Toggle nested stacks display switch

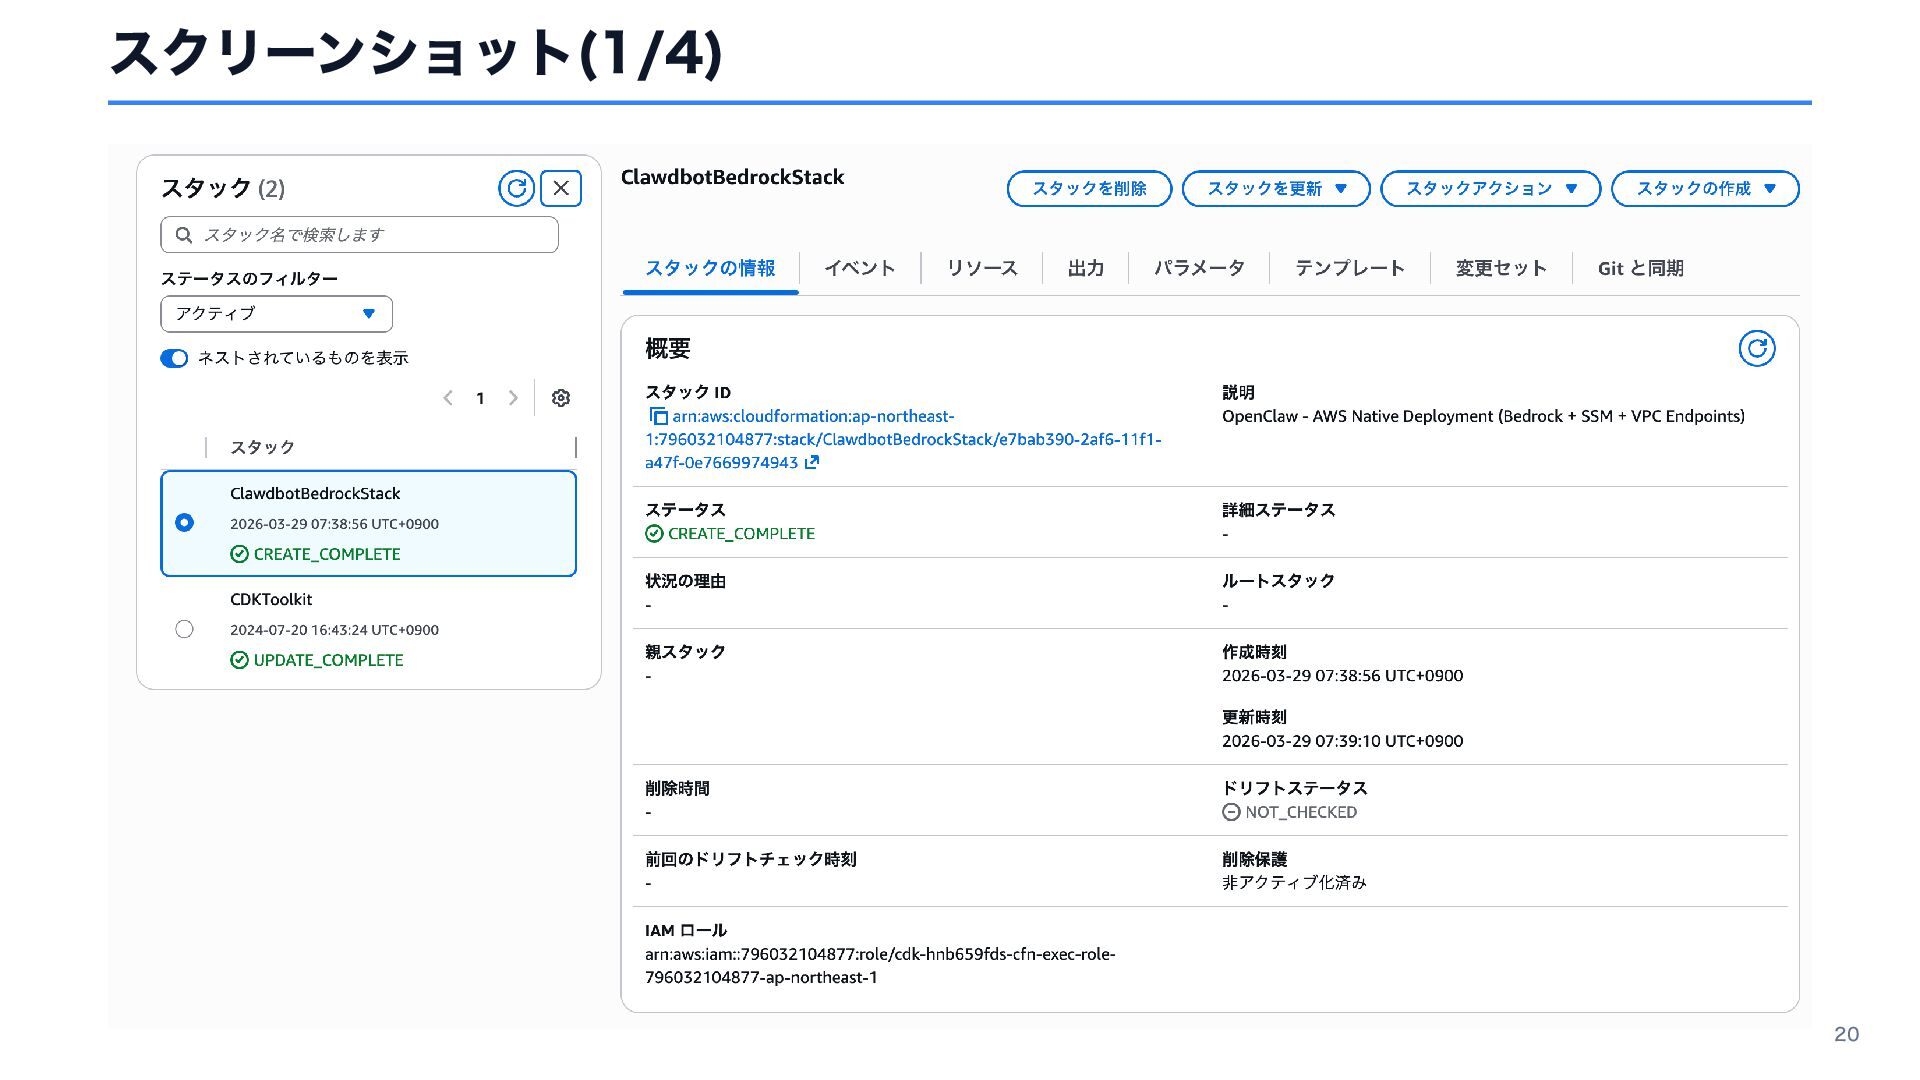[174, 358]
